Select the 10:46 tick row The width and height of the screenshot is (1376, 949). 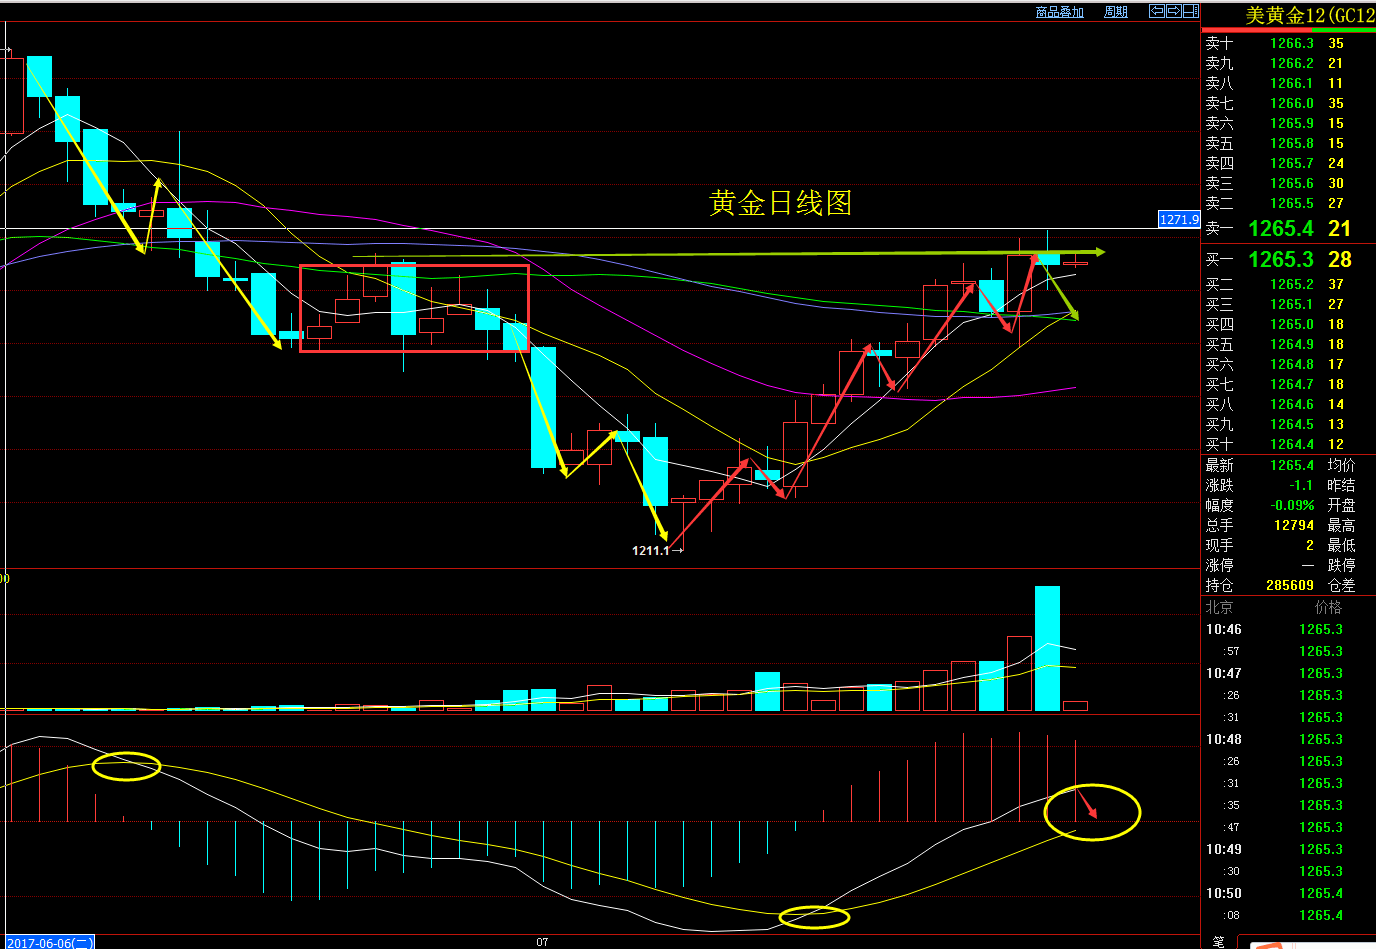(1288, 629)
